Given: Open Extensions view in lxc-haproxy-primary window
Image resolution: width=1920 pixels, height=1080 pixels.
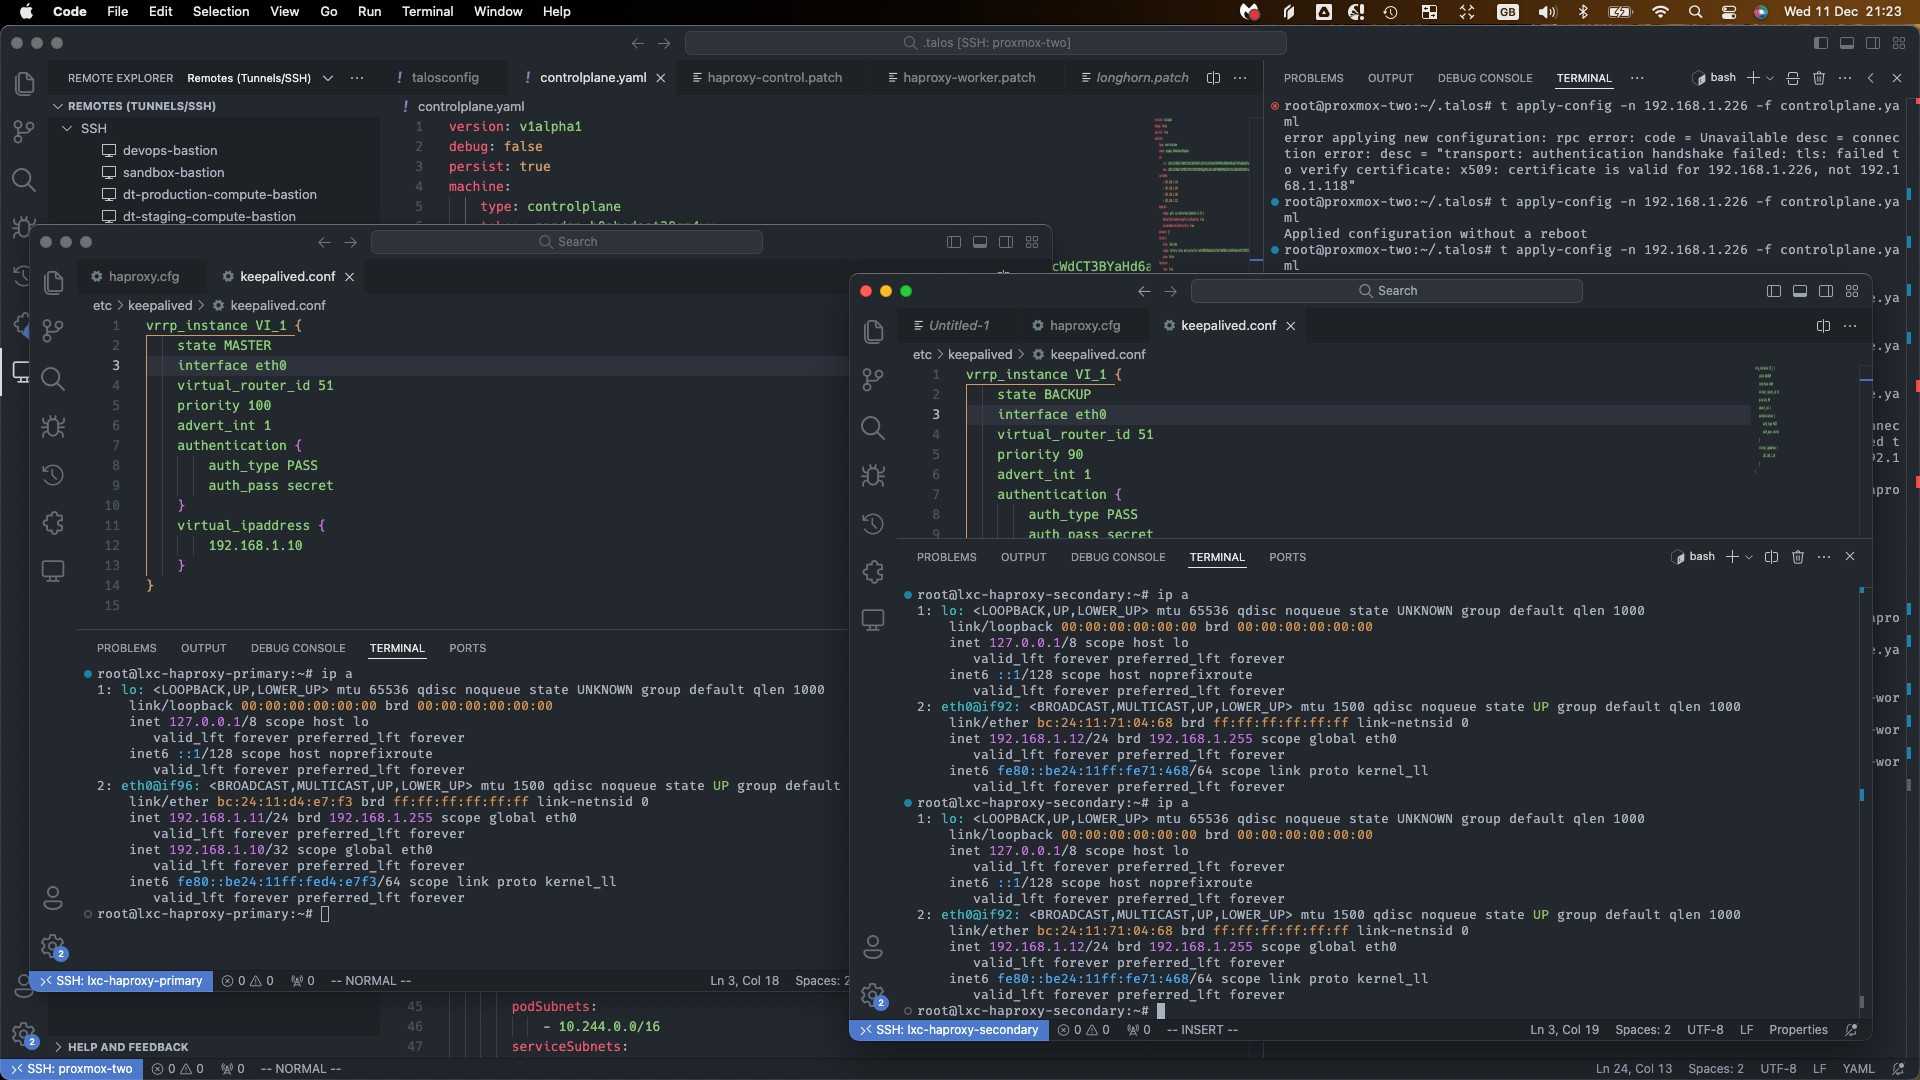Looking at the screenshot, I should pyautogui.click(x=53, y=523).
